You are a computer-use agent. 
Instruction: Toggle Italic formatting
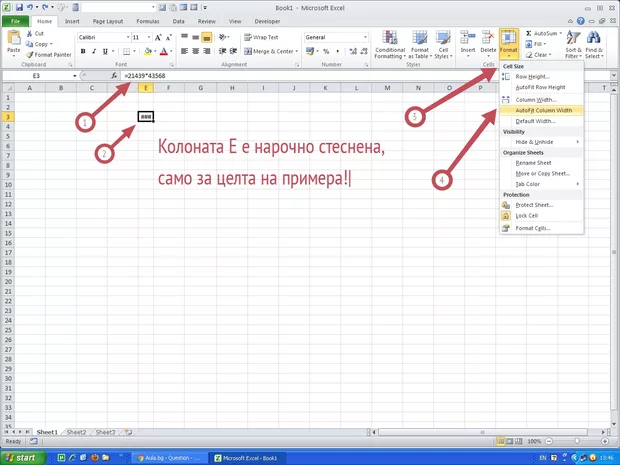tap(94, 51)
